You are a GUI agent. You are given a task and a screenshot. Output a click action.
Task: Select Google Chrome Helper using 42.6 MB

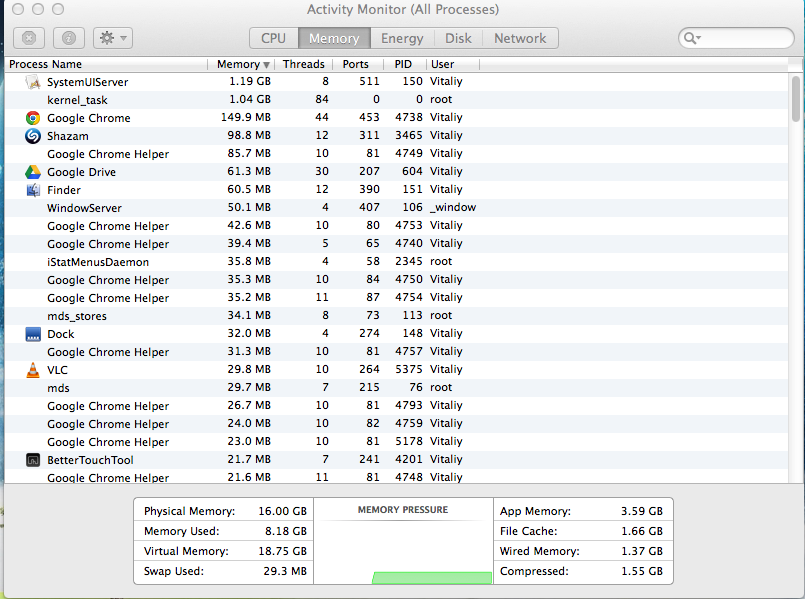[396, 226]
